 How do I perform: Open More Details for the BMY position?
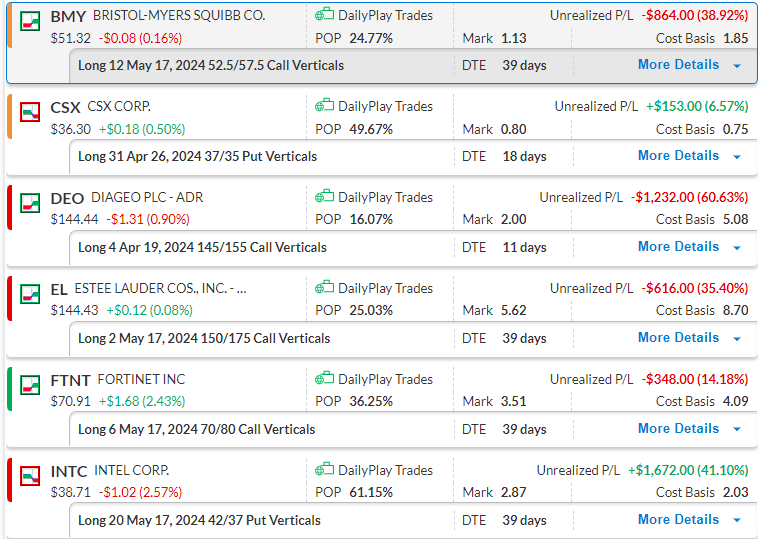[x=678, y=65]
